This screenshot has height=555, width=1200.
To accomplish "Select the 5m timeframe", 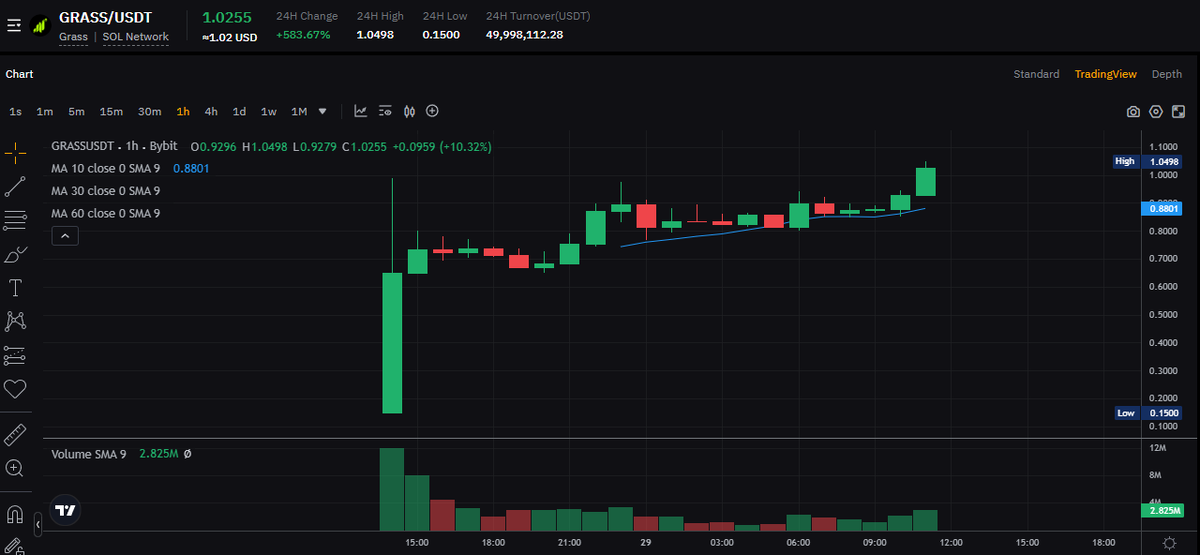I will tap(77, 111).
